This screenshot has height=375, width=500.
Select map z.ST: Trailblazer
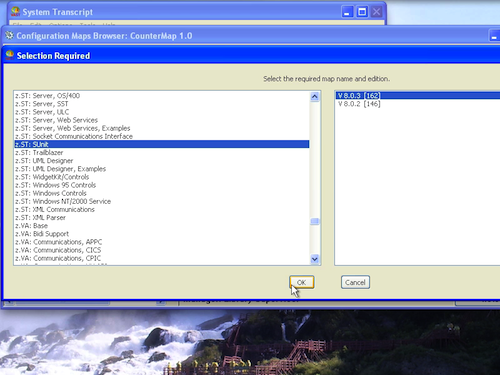click(x=162, y=153)
